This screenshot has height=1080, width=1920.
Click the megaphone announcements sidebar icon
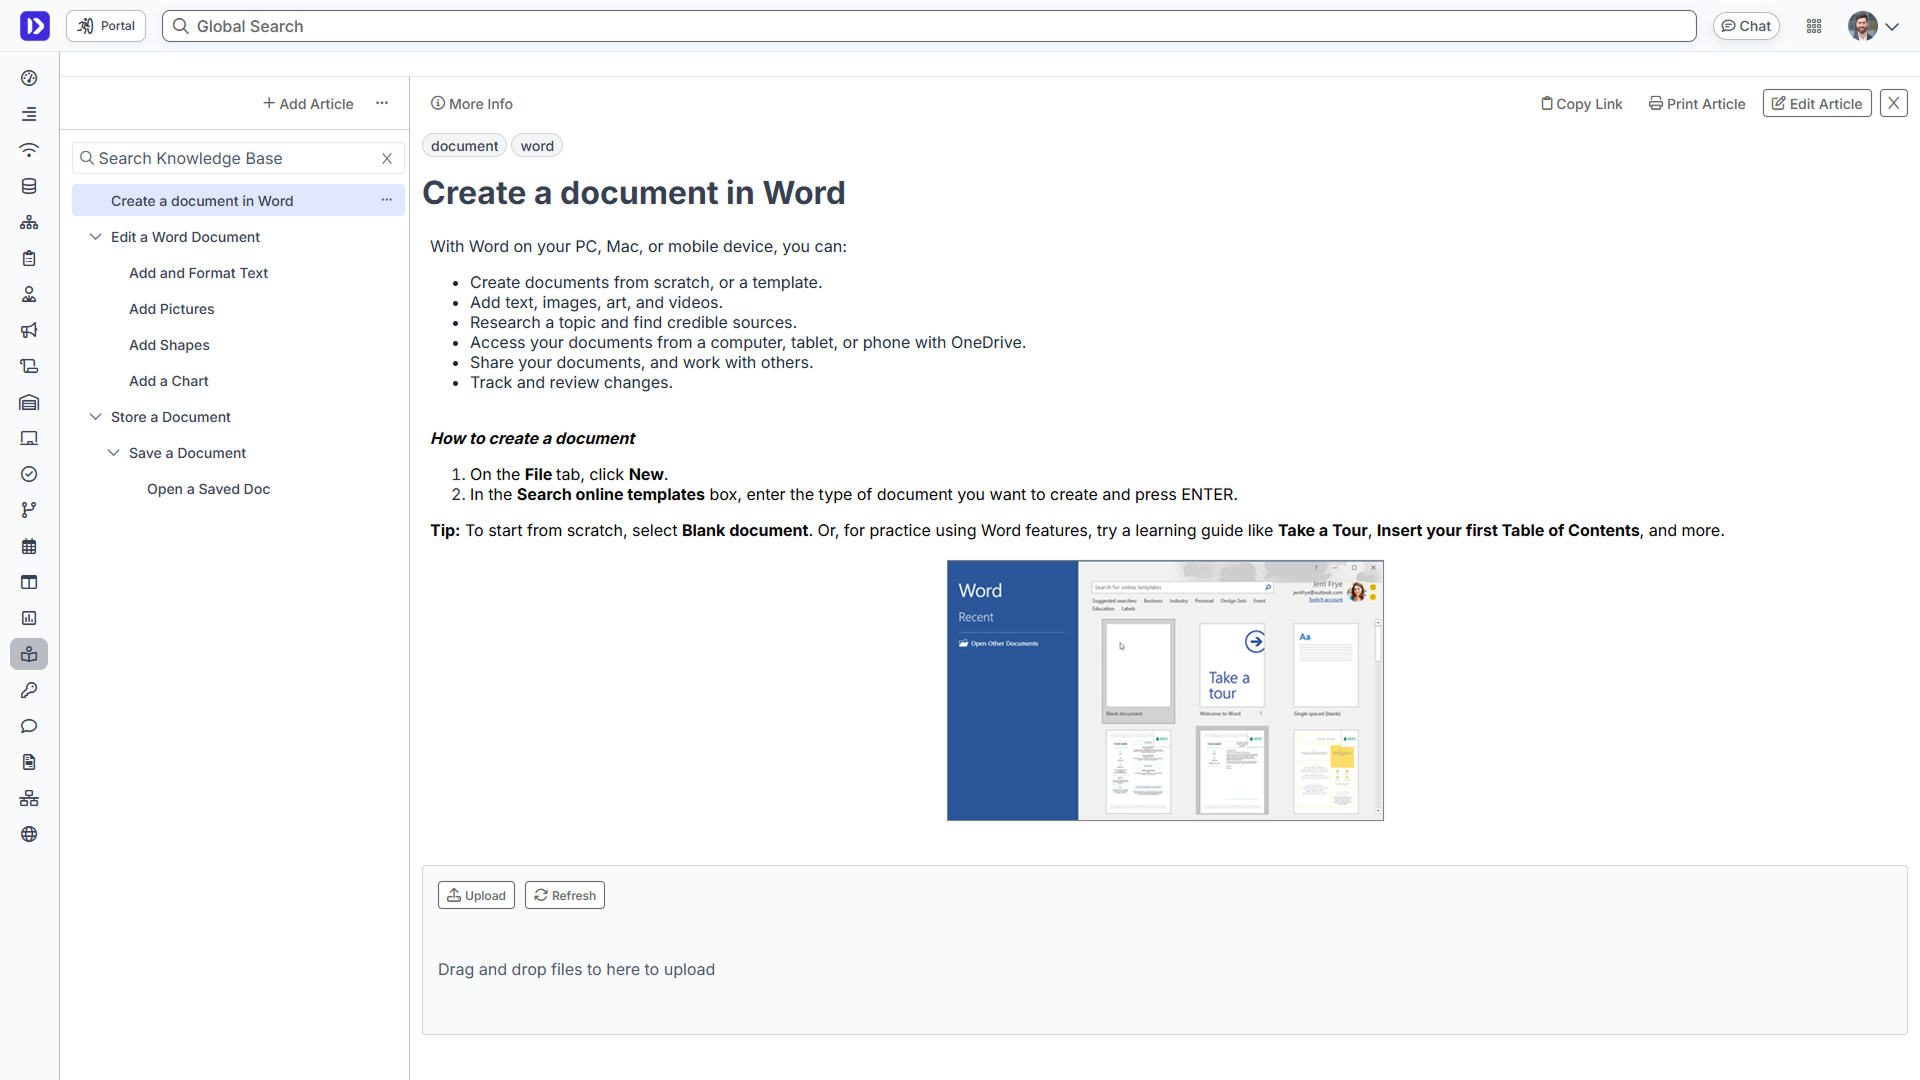click(29, 330)
